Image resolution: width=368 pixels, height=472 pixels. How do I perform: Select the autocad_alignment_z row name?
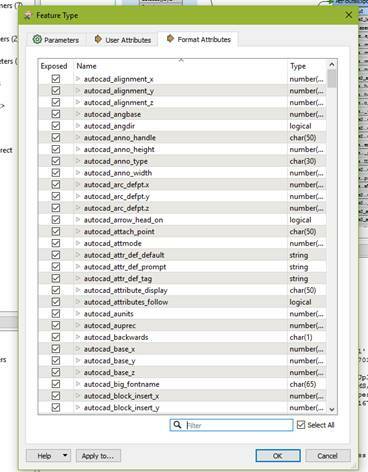(118, 102)
